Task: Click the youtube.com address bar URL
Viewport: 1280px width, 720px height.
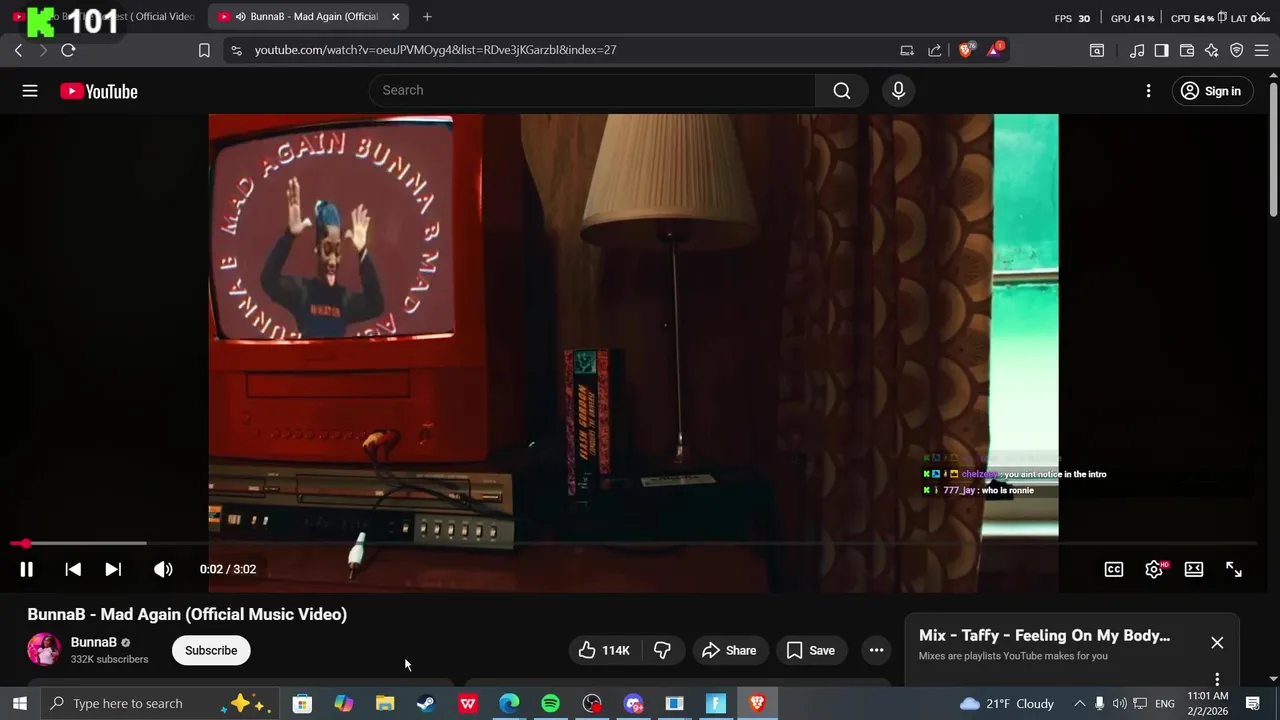Action: pyautogui.click(x=435, y=50)
